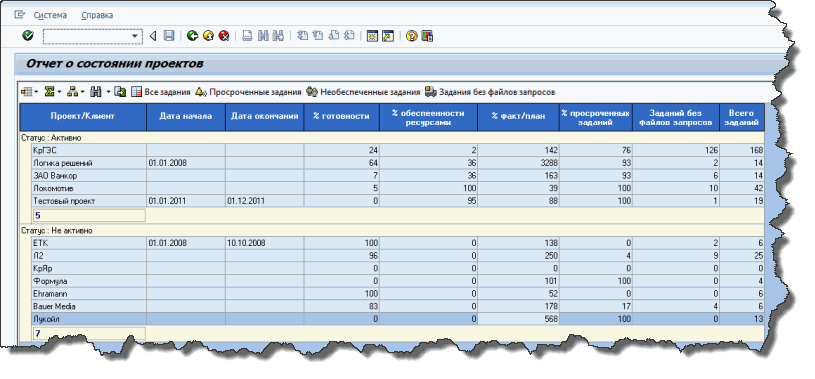
Task: Click the Локомотив project row
Action: pyautogui.click(x=398, y=188)
